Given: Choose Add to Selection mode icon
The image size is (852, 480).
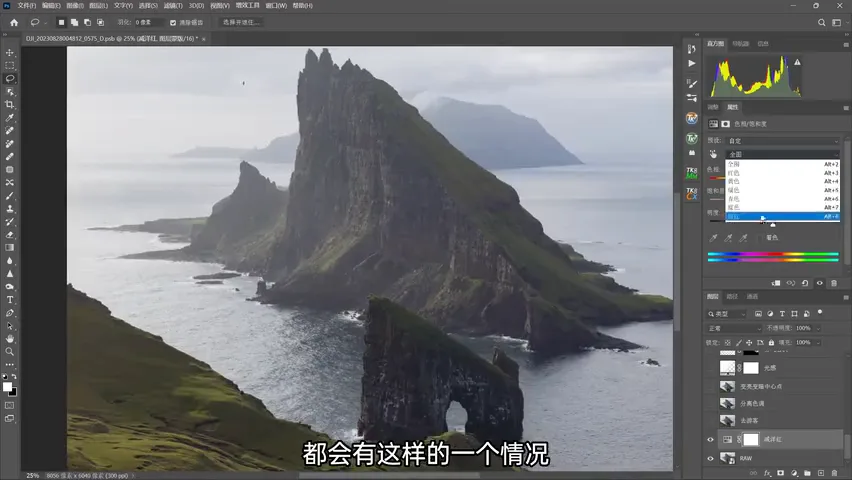Looking at the screenshot, I should point(74,22).
